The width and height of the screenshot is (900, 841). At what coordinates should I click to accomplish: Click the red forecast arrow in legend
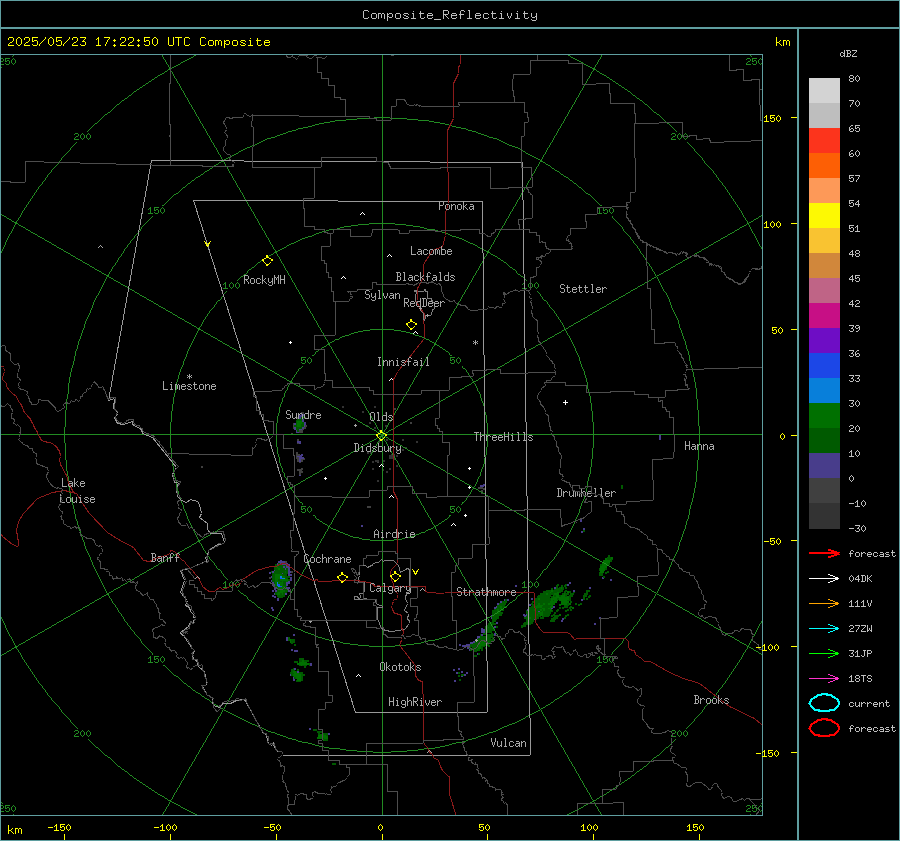pyautogui.click(x=824, y=553)
